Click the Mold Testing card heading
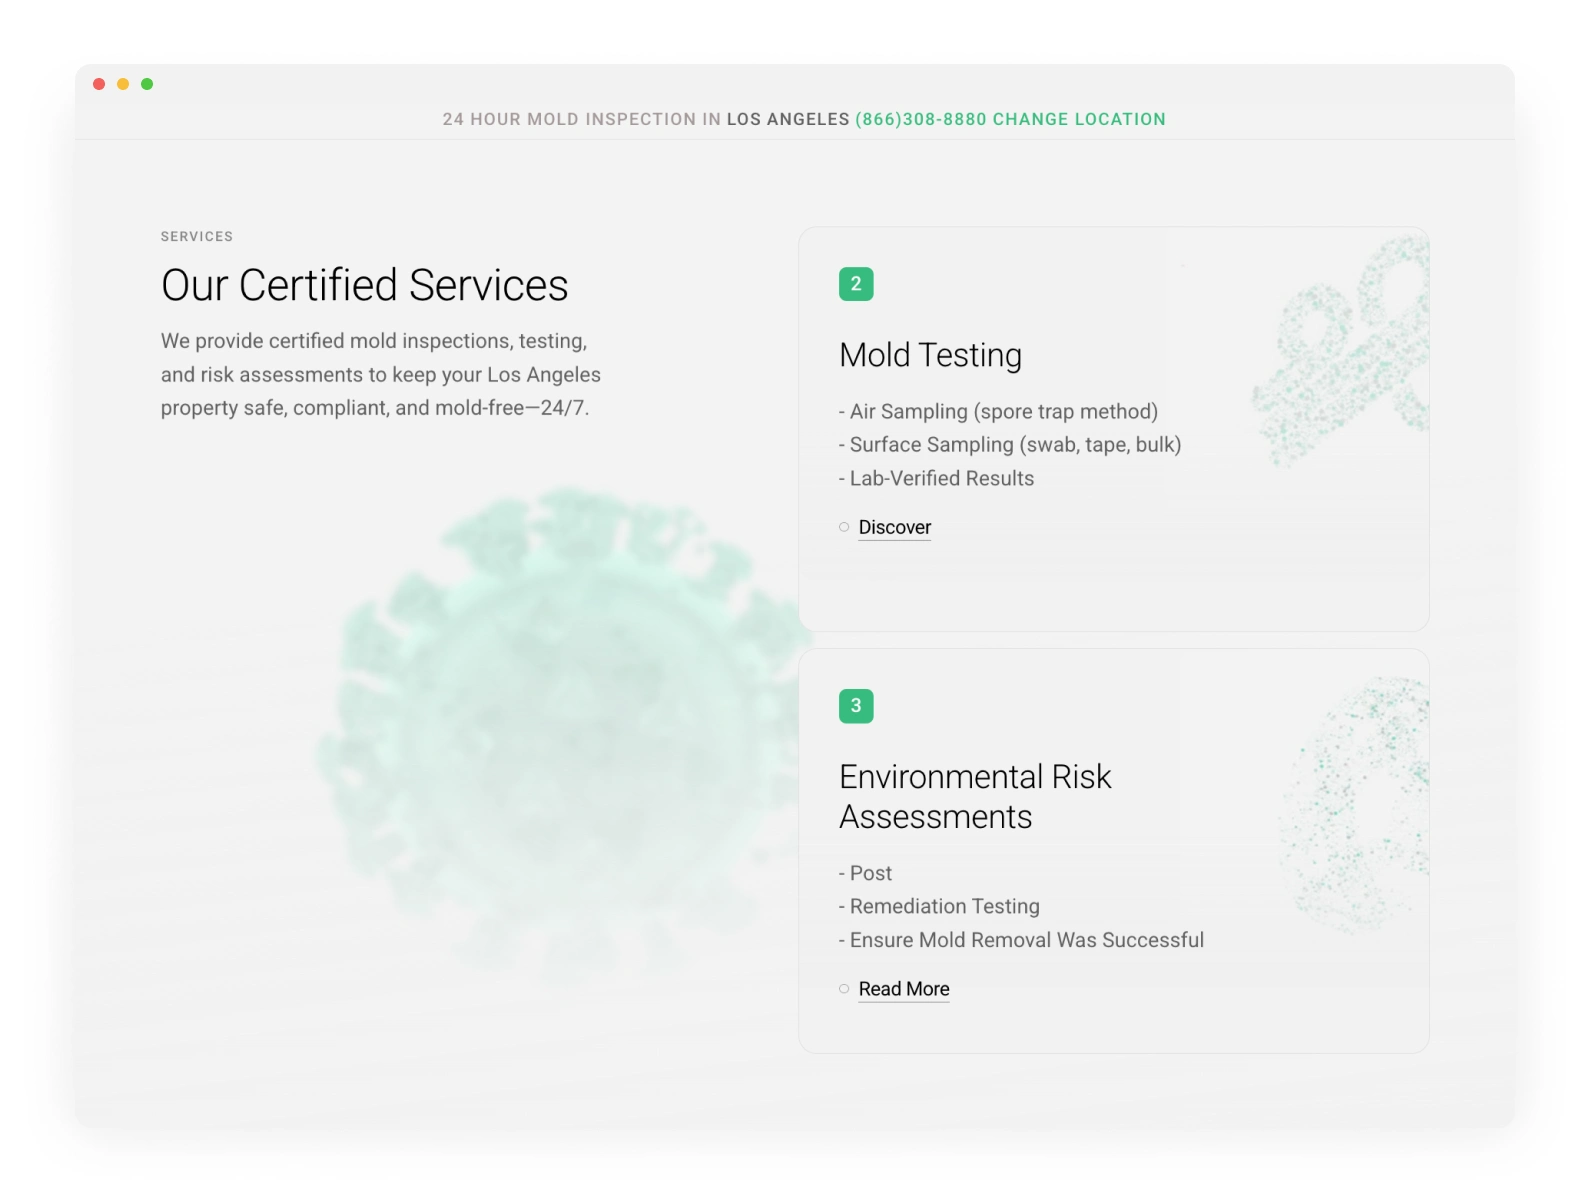1590x1192 pixels. (931, 355)
